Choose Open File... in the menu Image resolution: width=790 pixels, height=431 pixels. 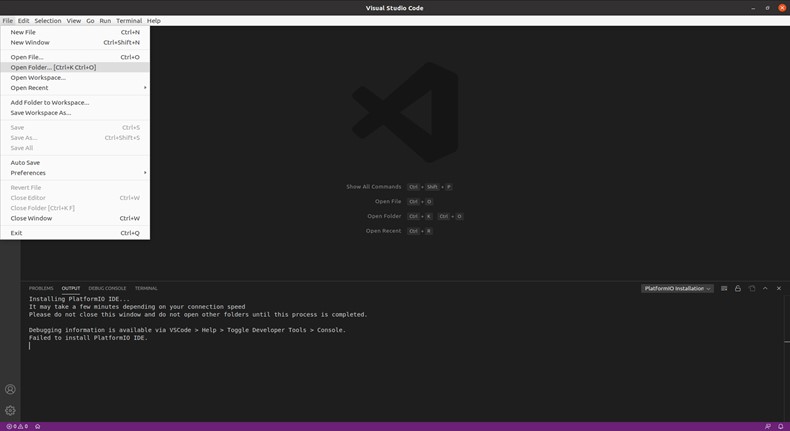[x=75, y=57]
